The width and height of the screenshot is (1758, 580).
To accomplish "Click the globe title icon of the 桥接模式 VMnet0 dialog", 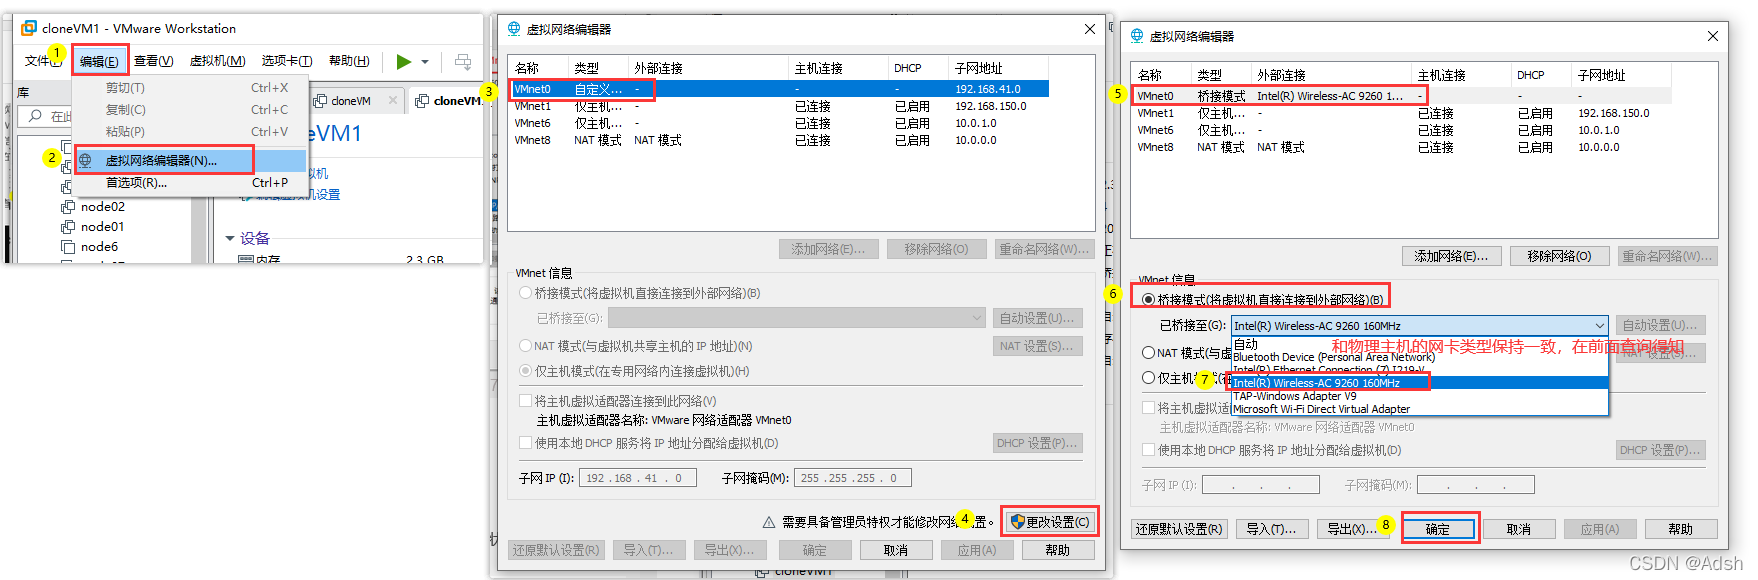I will click(x=1137, y=36).
